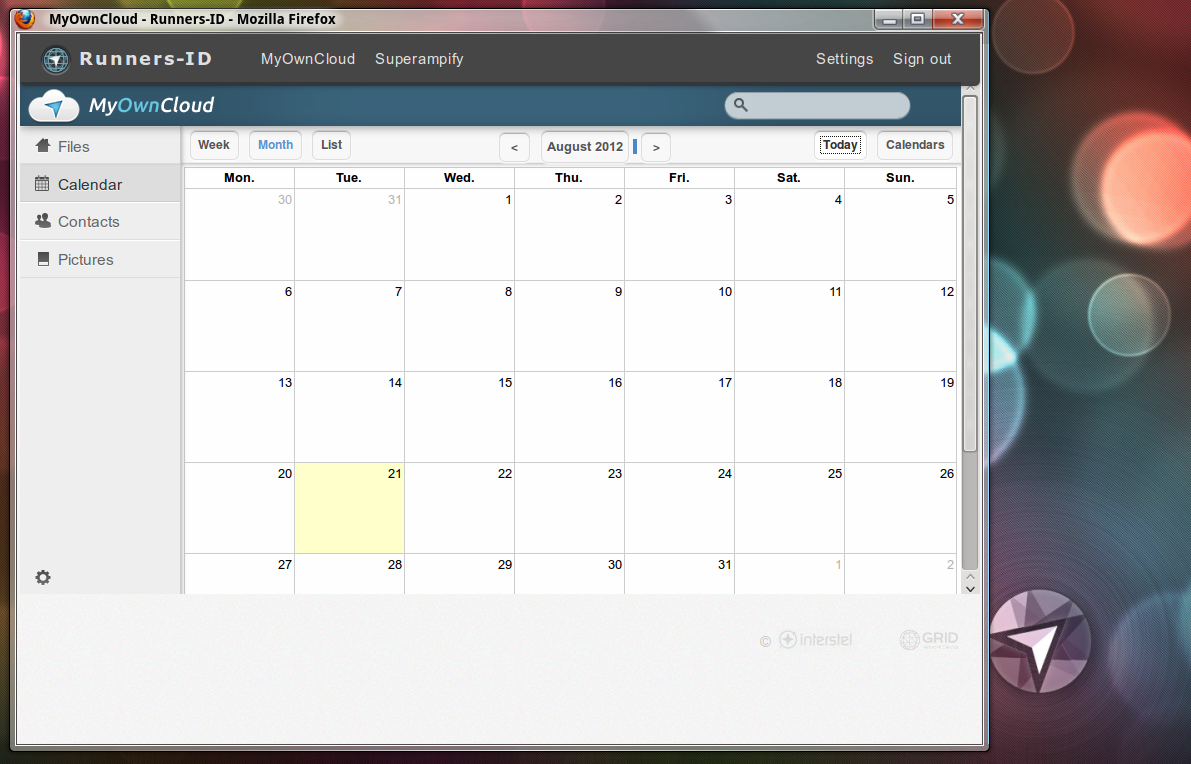Go to previous month with < button

(x=514, y=147)
